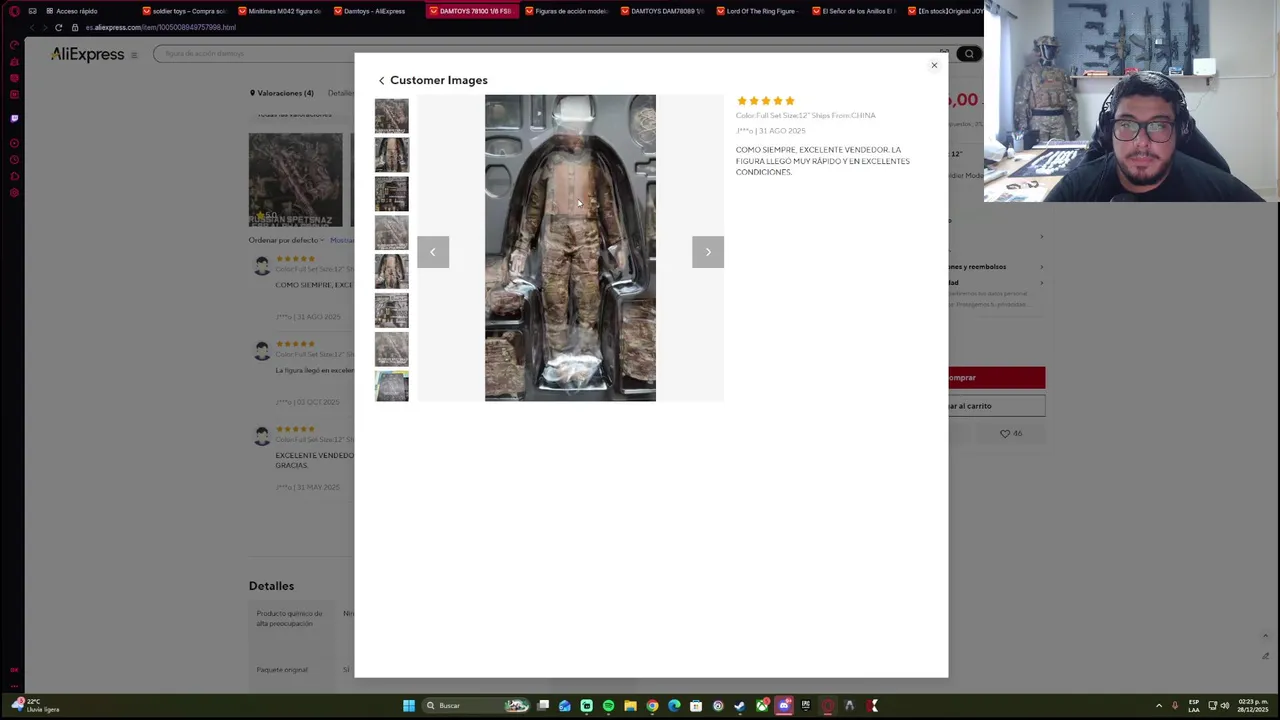This screenshot has width=1280, height=720.
Task: Click review 'La figura llegó en excele'
Action: 314,370
